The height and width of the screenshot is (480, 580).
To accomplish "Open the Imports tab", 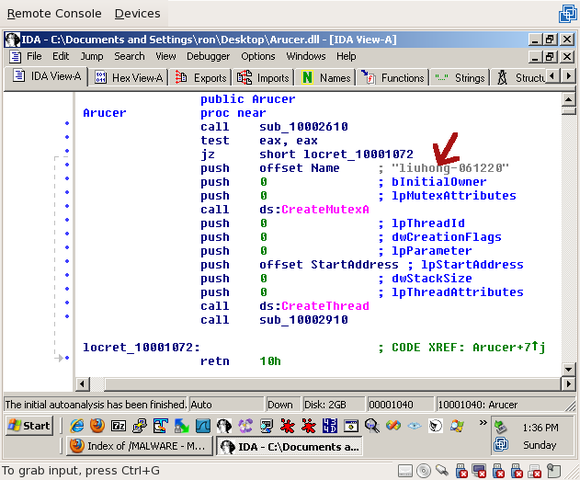I will [263, 78].
